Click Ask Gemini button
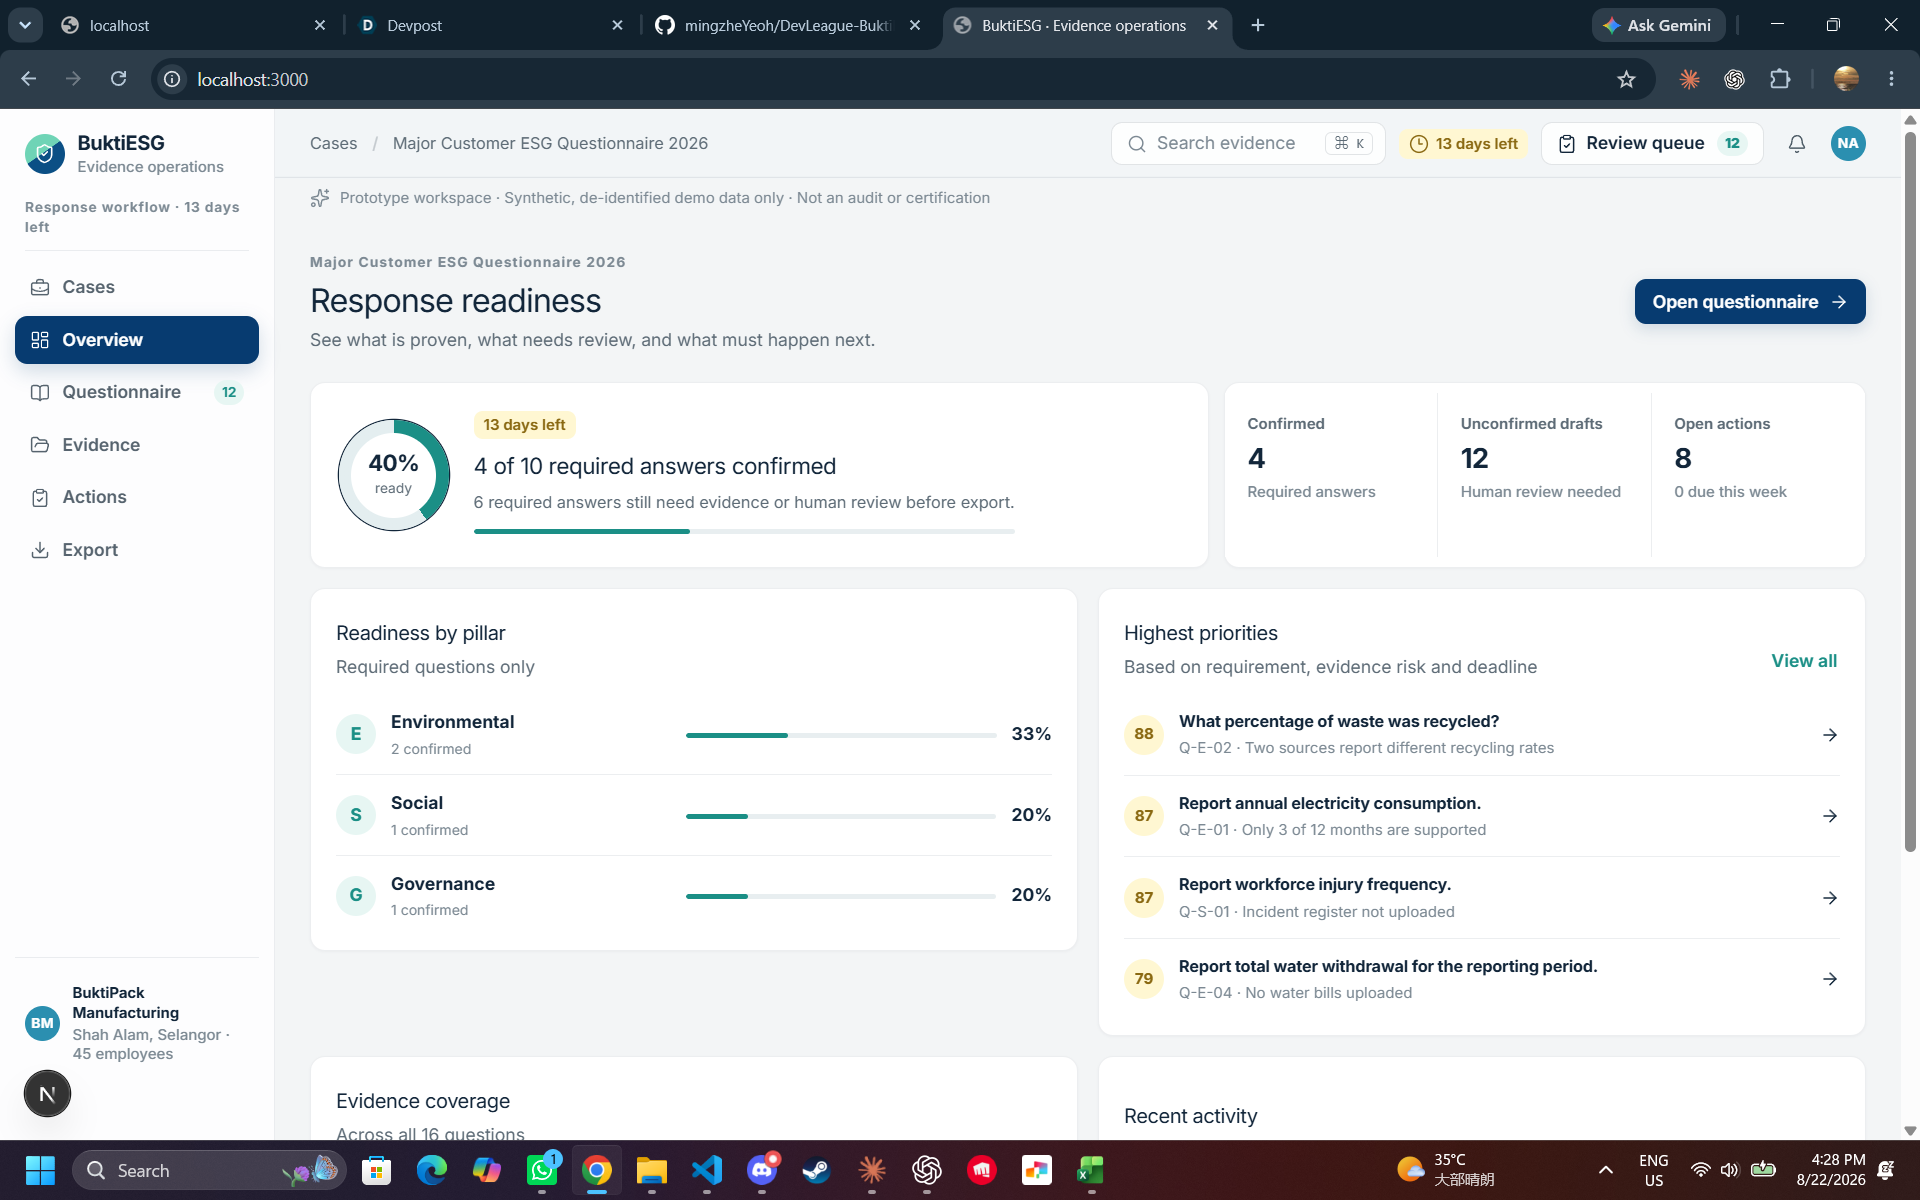 1658,25
